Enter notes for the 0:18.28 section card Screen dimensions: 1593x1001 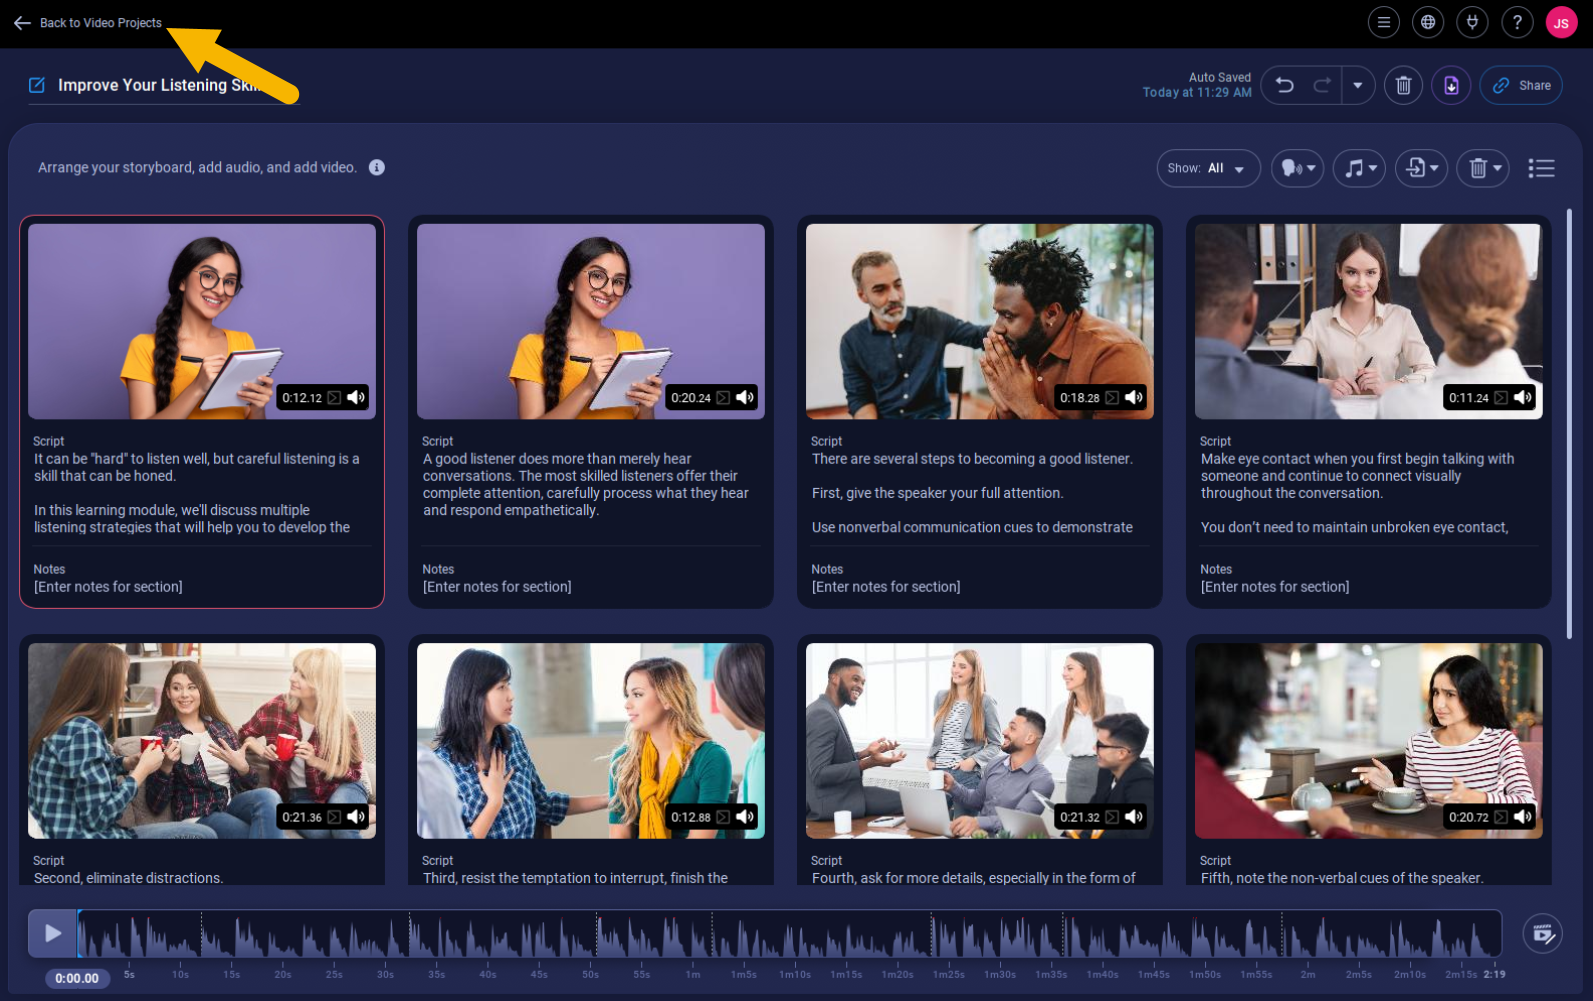(886, 587)
